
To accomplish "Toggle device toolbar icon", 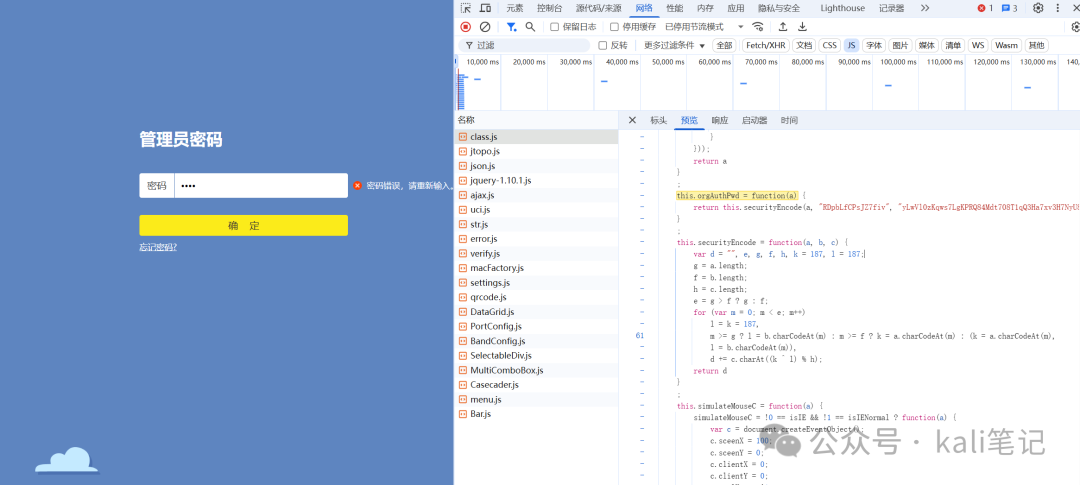I will (x=486, y=8).
